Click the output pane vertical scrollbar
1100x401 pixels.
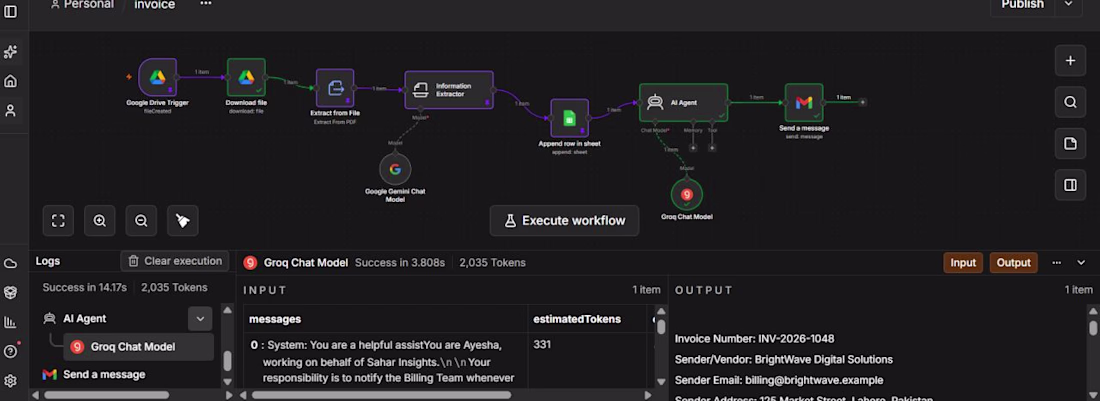(x=1093, y=327)
